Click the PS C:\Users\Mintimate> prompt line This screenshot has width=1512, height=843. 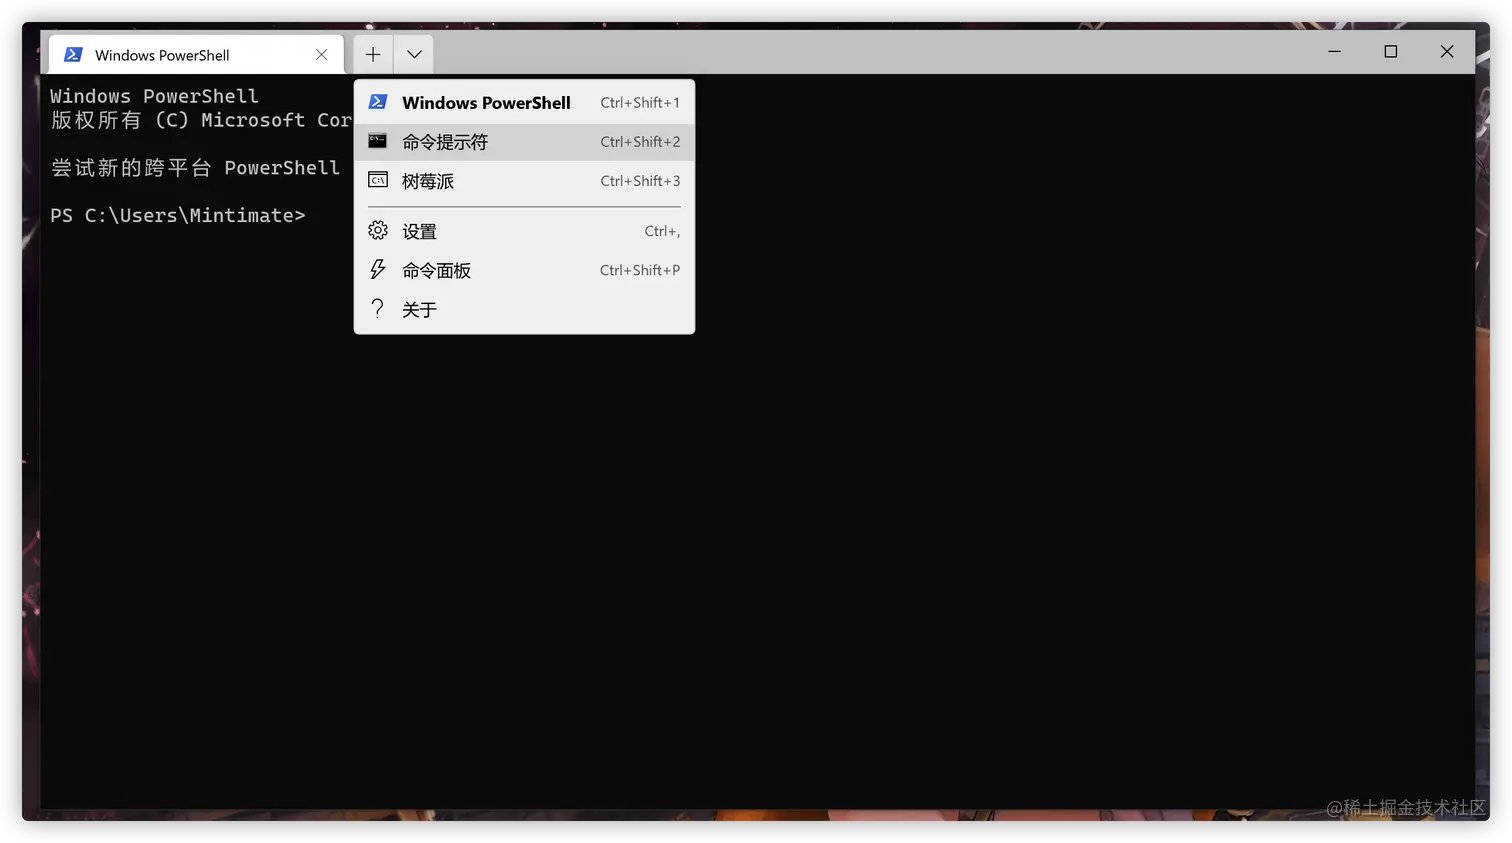pos(178,215)
